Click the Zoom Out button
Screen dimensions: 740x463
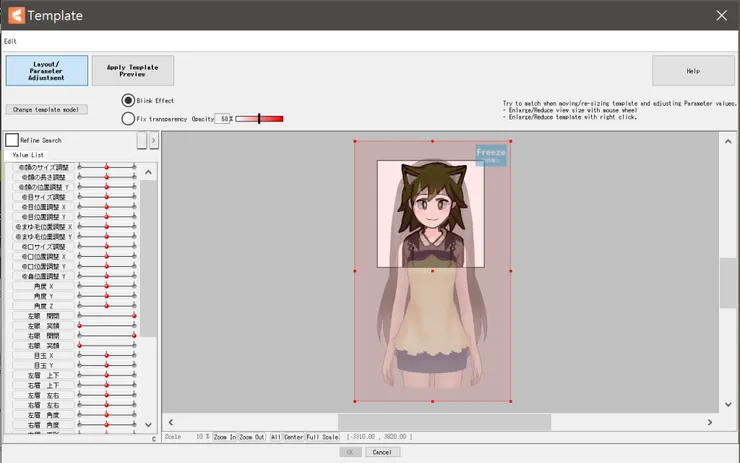point(252,437)
